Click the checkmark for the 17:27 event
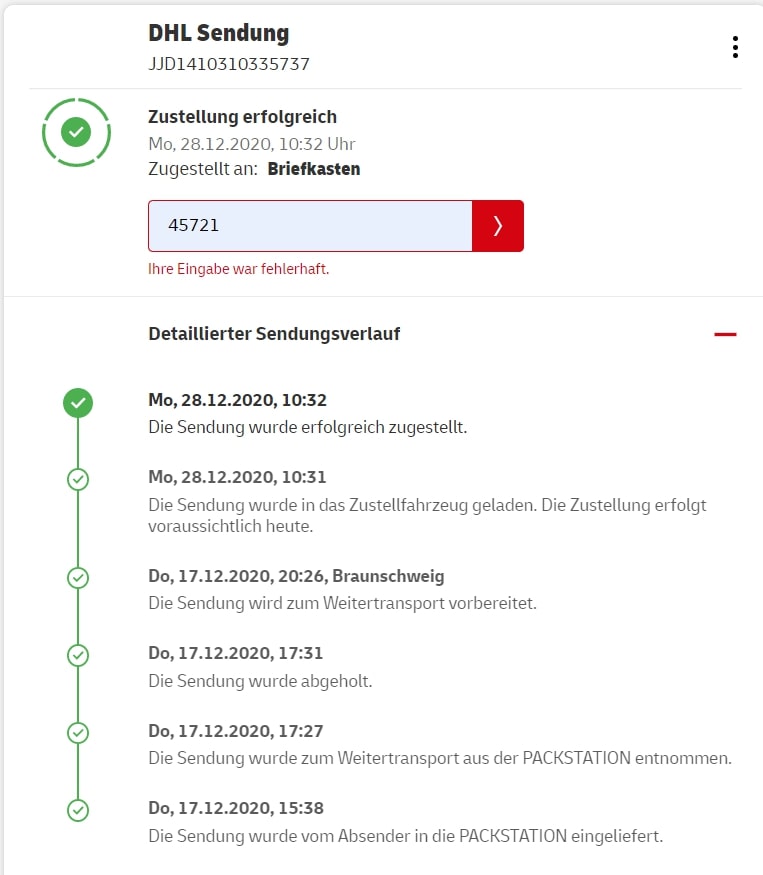Image resolution: width=763 pixels, height=875 pixels. point(78,732)
